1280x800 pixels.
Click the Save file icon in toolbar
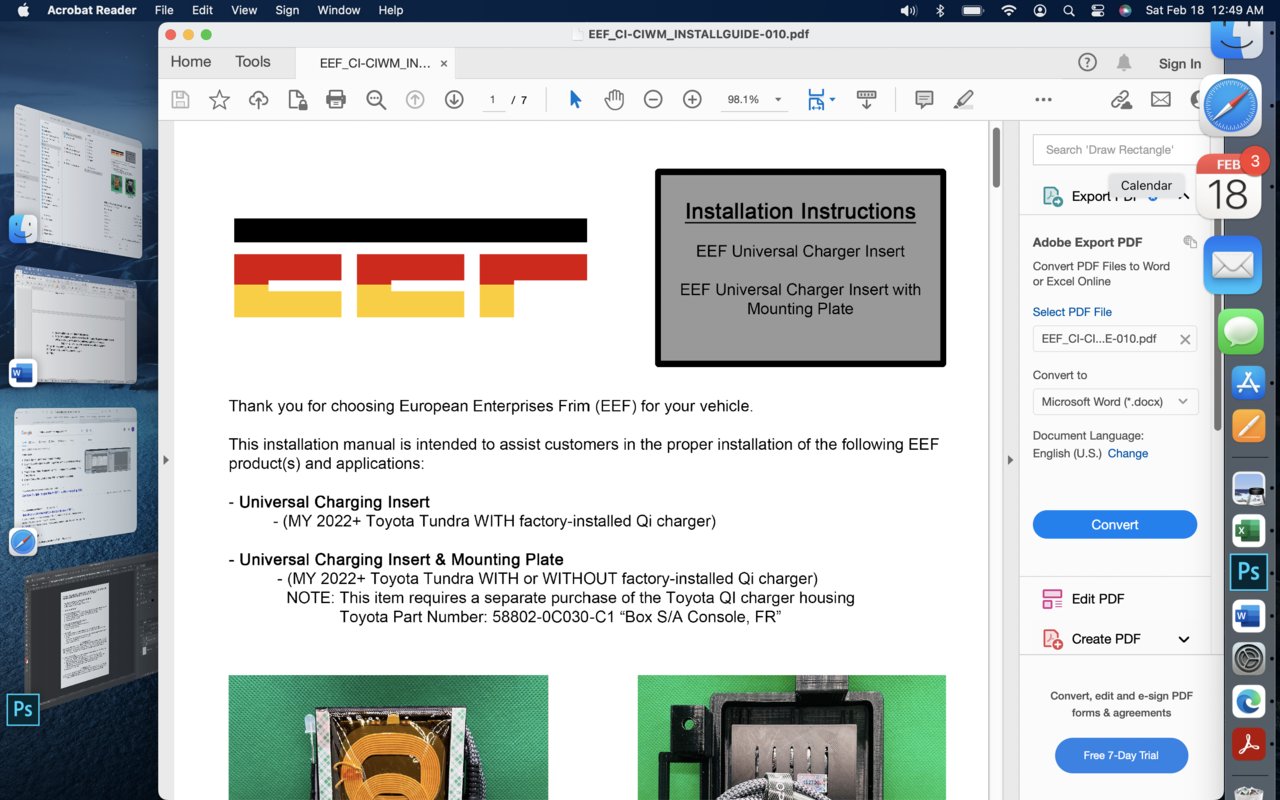point(180,99)
